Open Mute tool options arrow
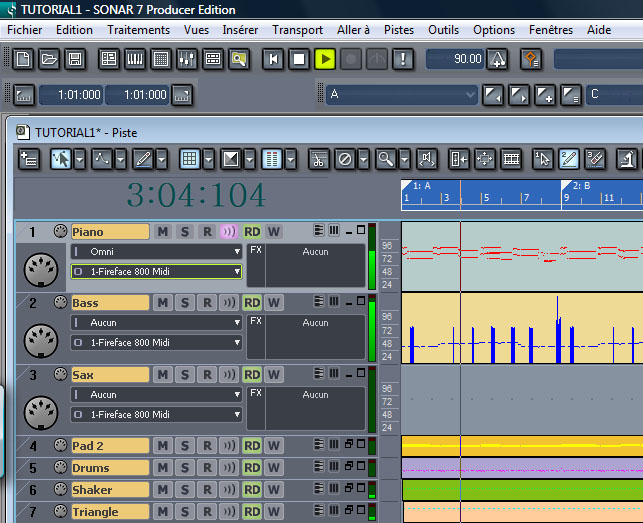 click(364, 159)
